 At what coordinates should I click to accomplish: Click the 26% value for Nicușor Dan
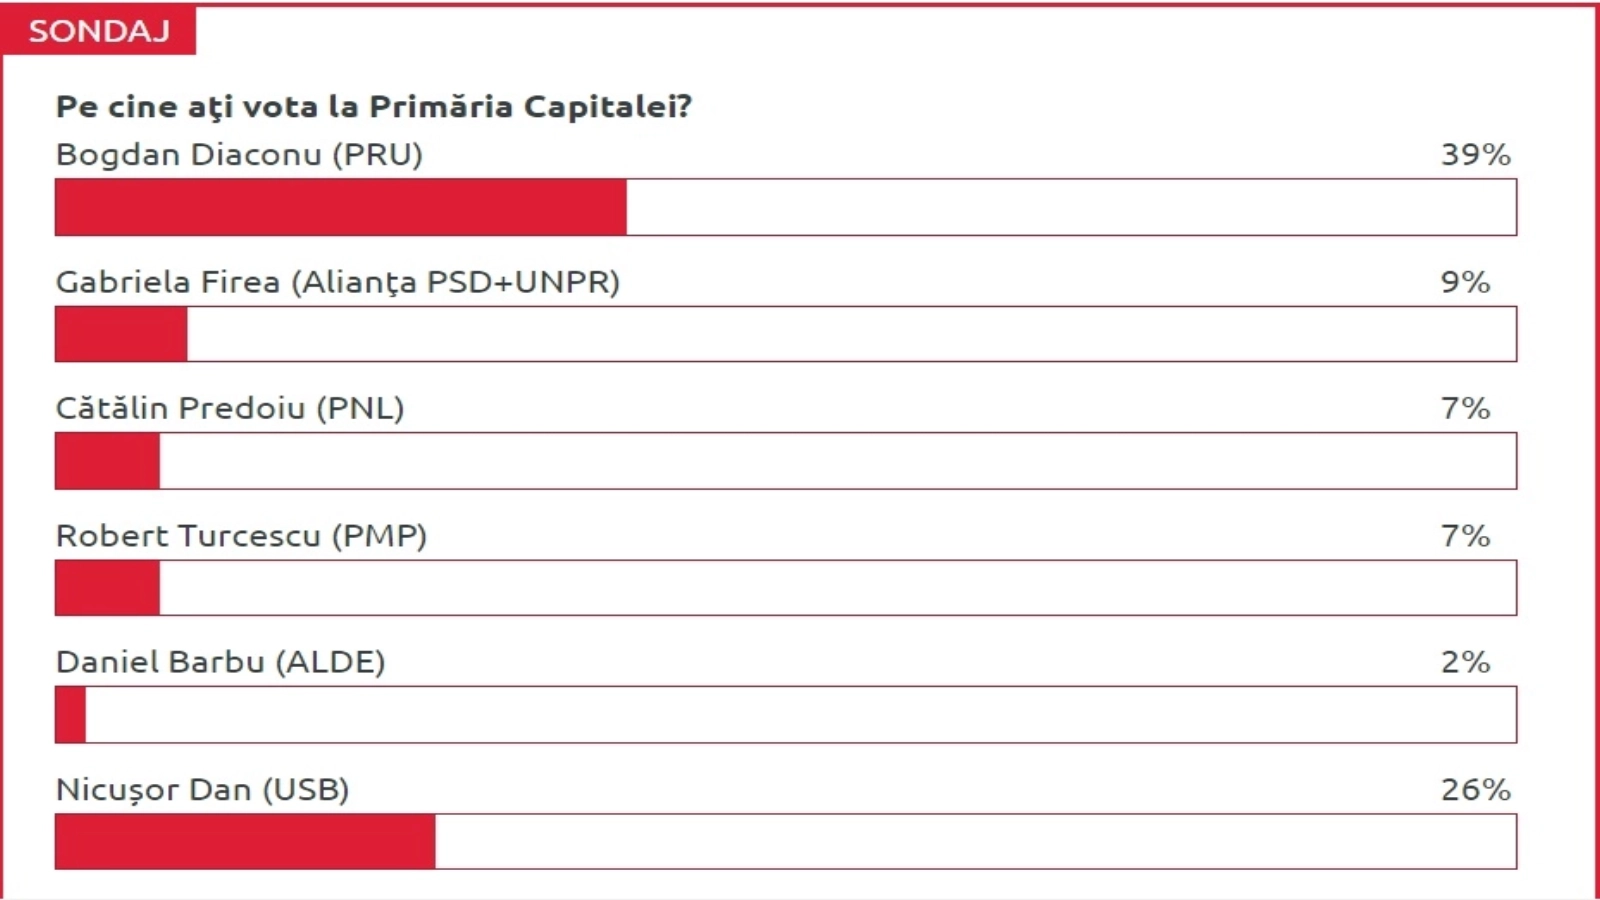pyautogui.click(x=1475, y=790)
